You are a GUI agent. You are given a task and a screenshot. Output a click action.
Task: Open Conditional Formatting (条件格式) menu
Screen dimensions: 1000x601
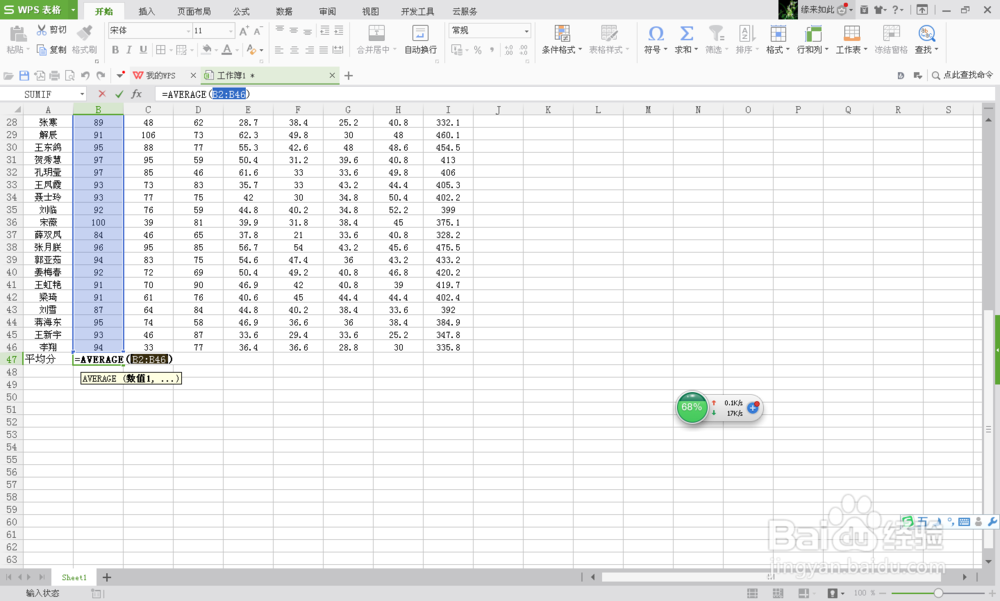562,40
